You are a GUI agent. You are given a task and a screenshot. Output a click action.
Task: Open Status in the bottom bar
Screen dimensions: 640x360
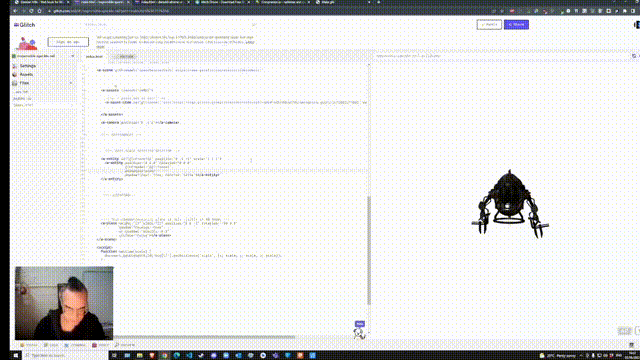click(29, 345)
